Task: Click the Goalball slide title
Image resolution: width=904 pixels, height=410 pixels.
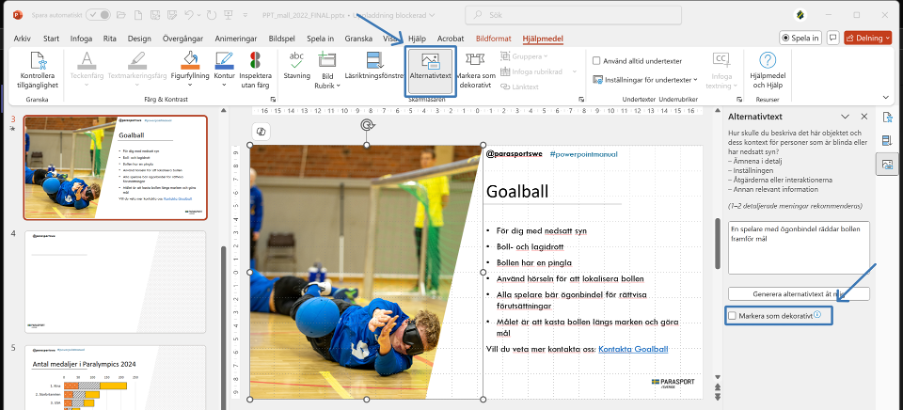Action: (x=517, y=191)
